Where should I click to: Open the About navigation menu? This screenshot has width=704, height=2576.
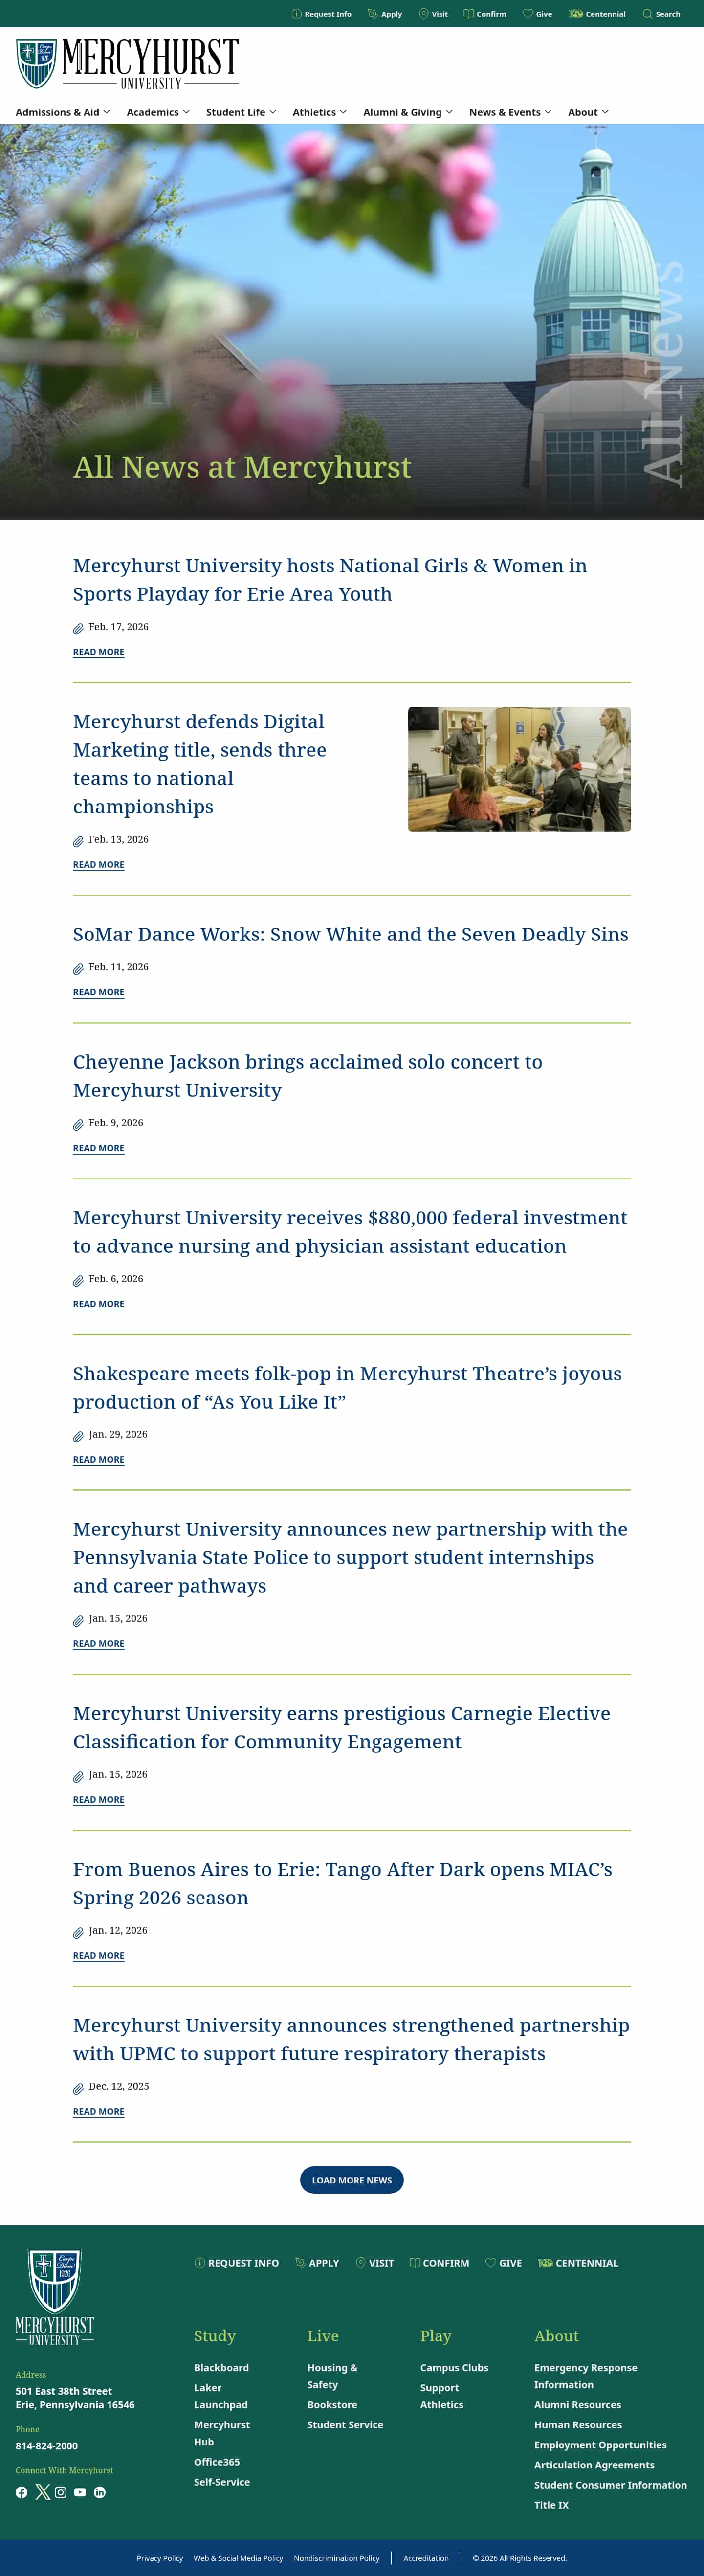tap(588, 112)
